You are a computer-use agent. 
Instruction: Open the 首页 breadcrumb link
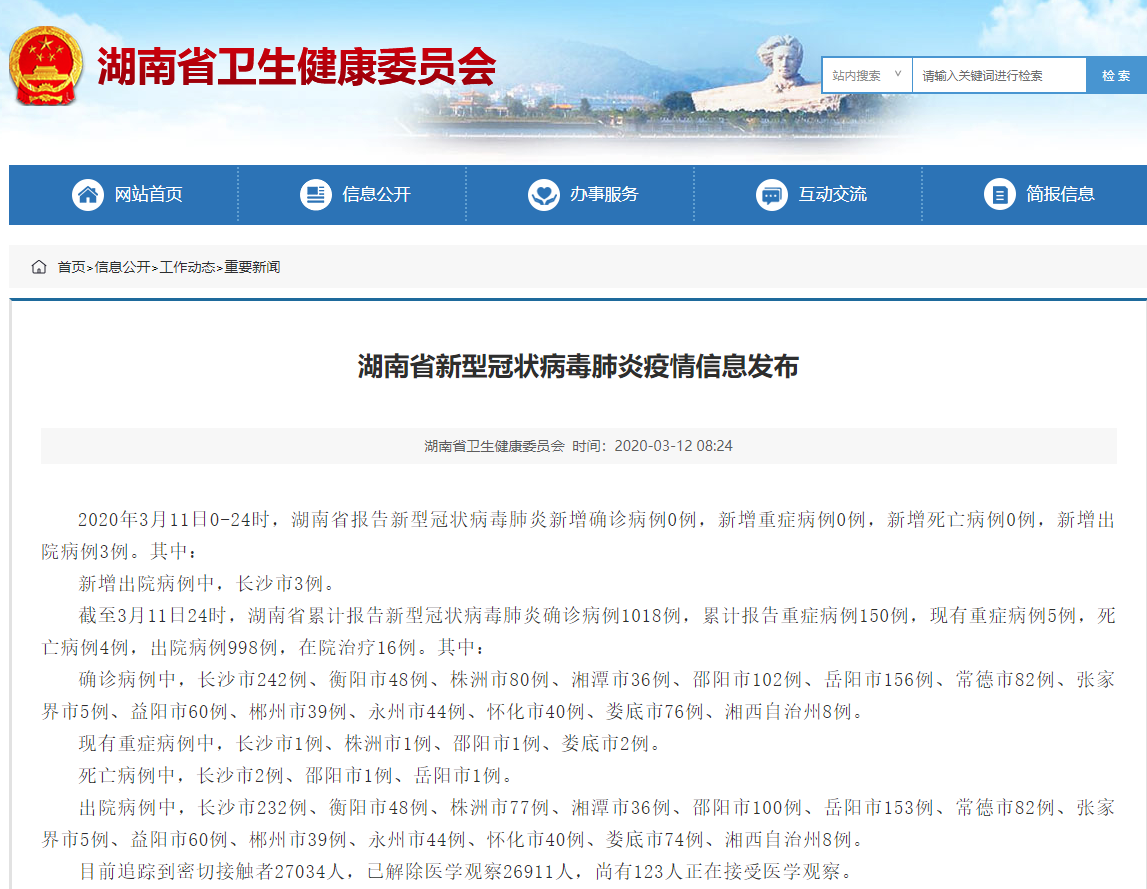71,267
